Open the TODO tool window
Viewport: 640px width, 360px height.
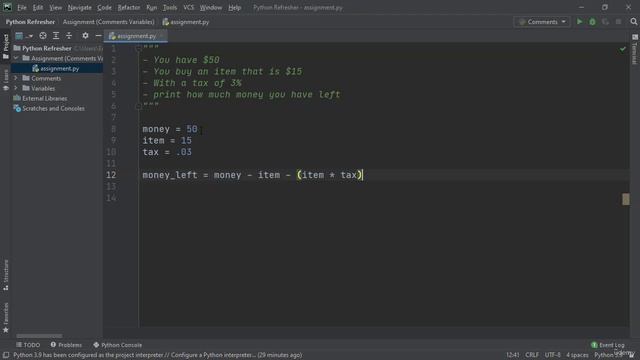(x=28, y=345)
